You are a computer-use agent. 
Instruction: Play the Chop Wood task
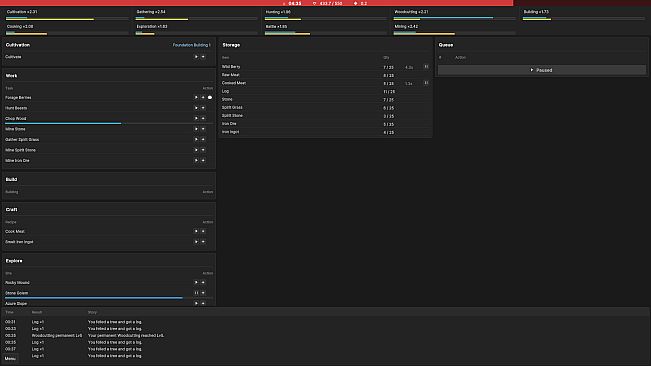[x=196, y=118]
